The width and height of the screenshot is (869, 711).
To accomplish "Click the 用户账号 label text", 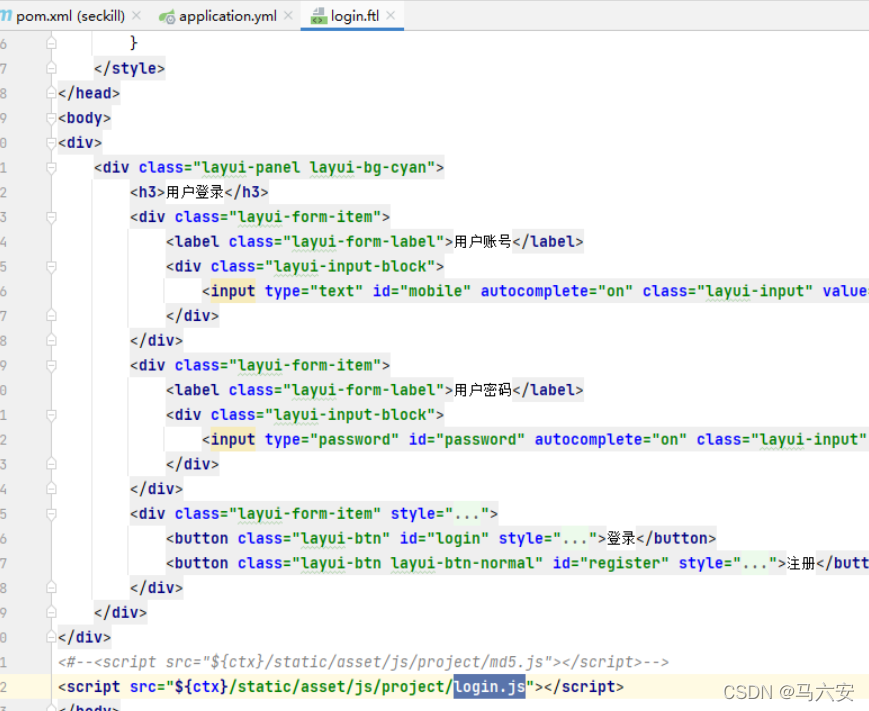I will pos(483,242).
